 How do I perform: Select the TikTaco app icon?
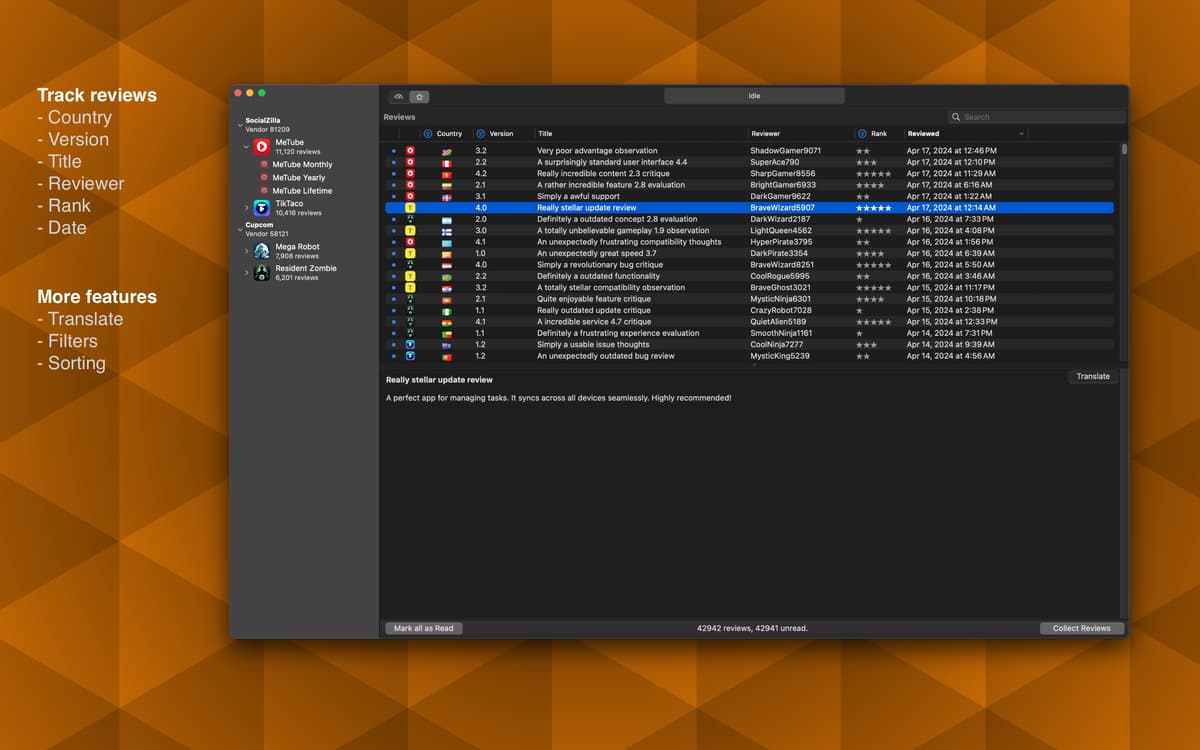coord(261,208)
